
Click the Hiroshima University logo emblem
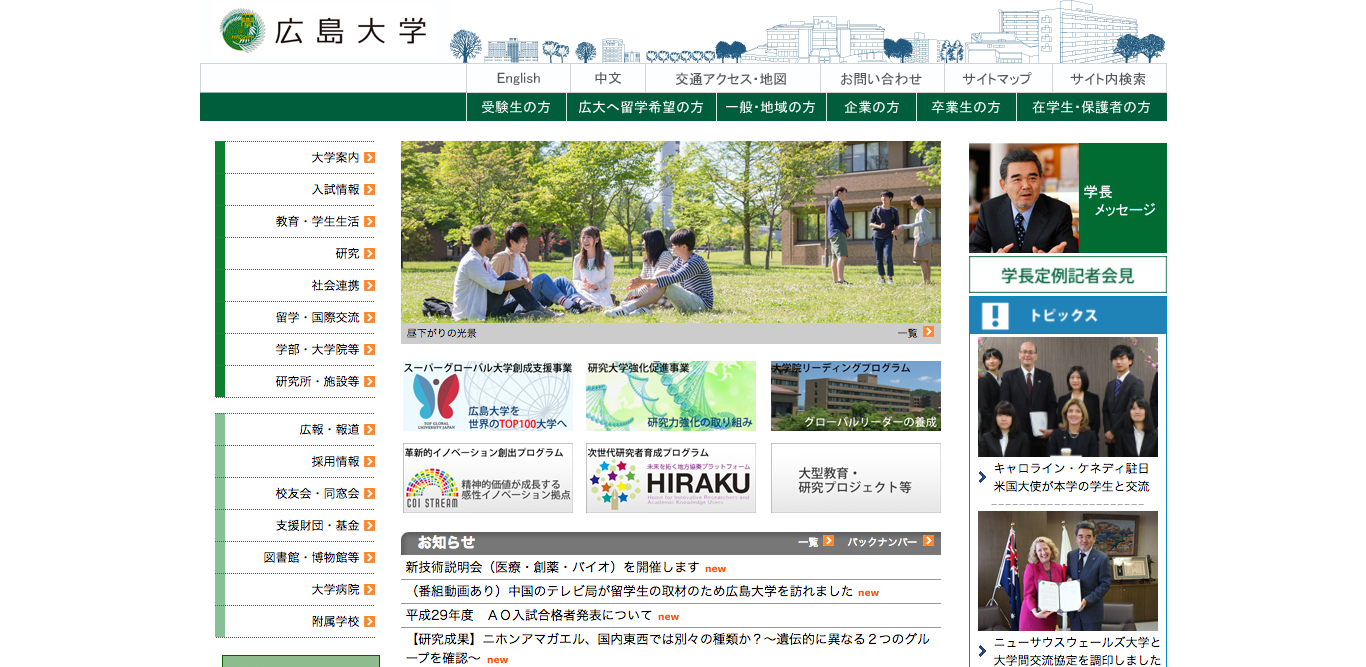coord(242,31)
